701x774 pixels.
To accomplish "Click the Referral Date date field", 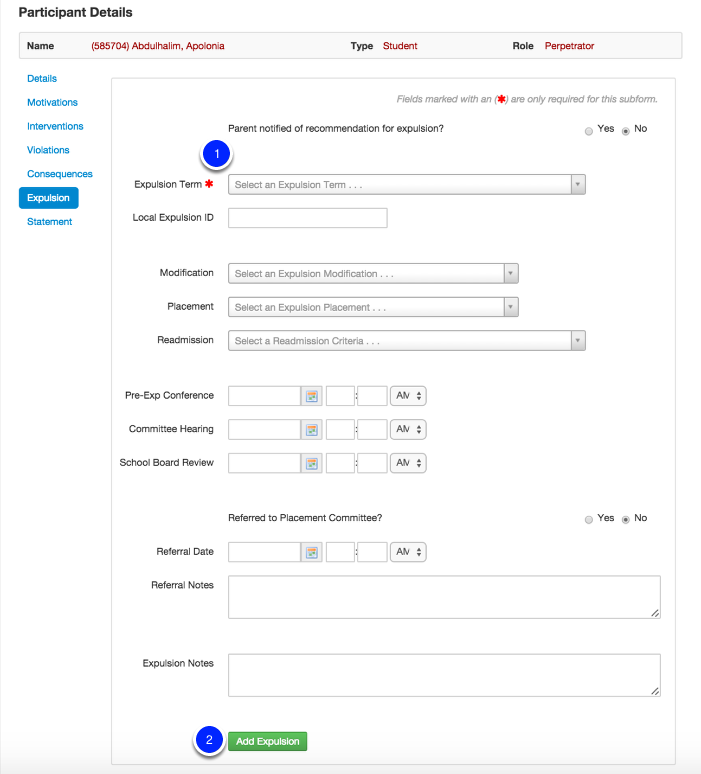I will click(264, 552).
